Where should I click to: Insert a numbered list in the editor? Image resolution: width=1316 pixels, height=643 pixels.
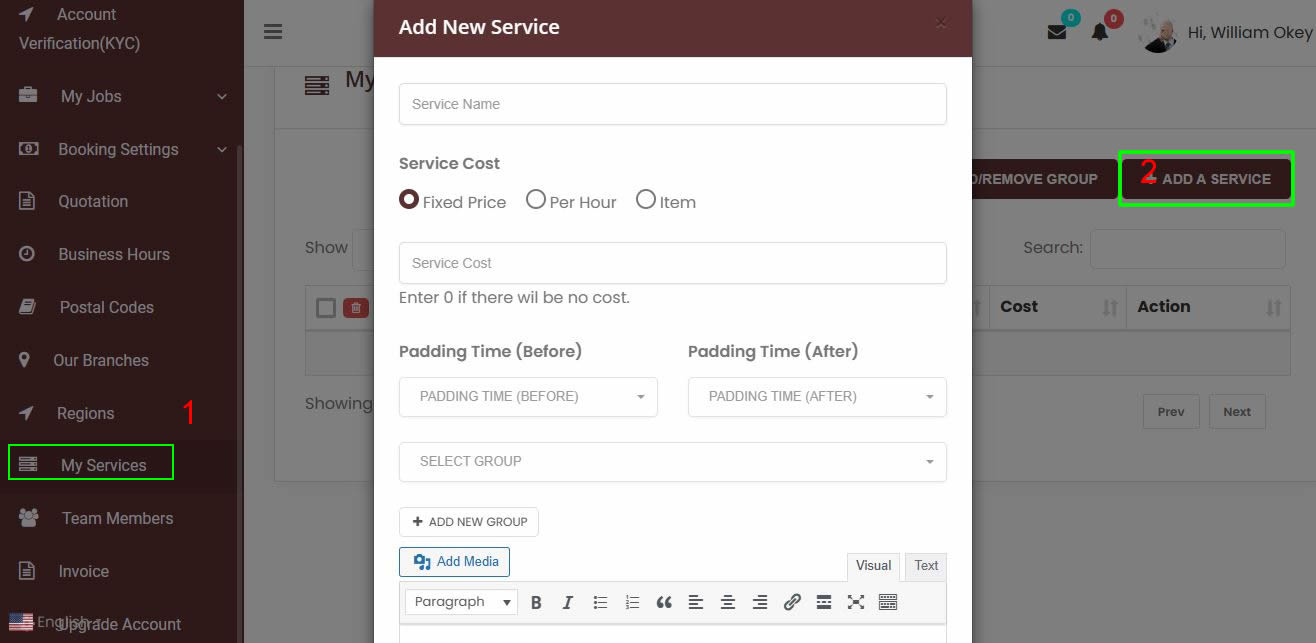pos(631,601)
